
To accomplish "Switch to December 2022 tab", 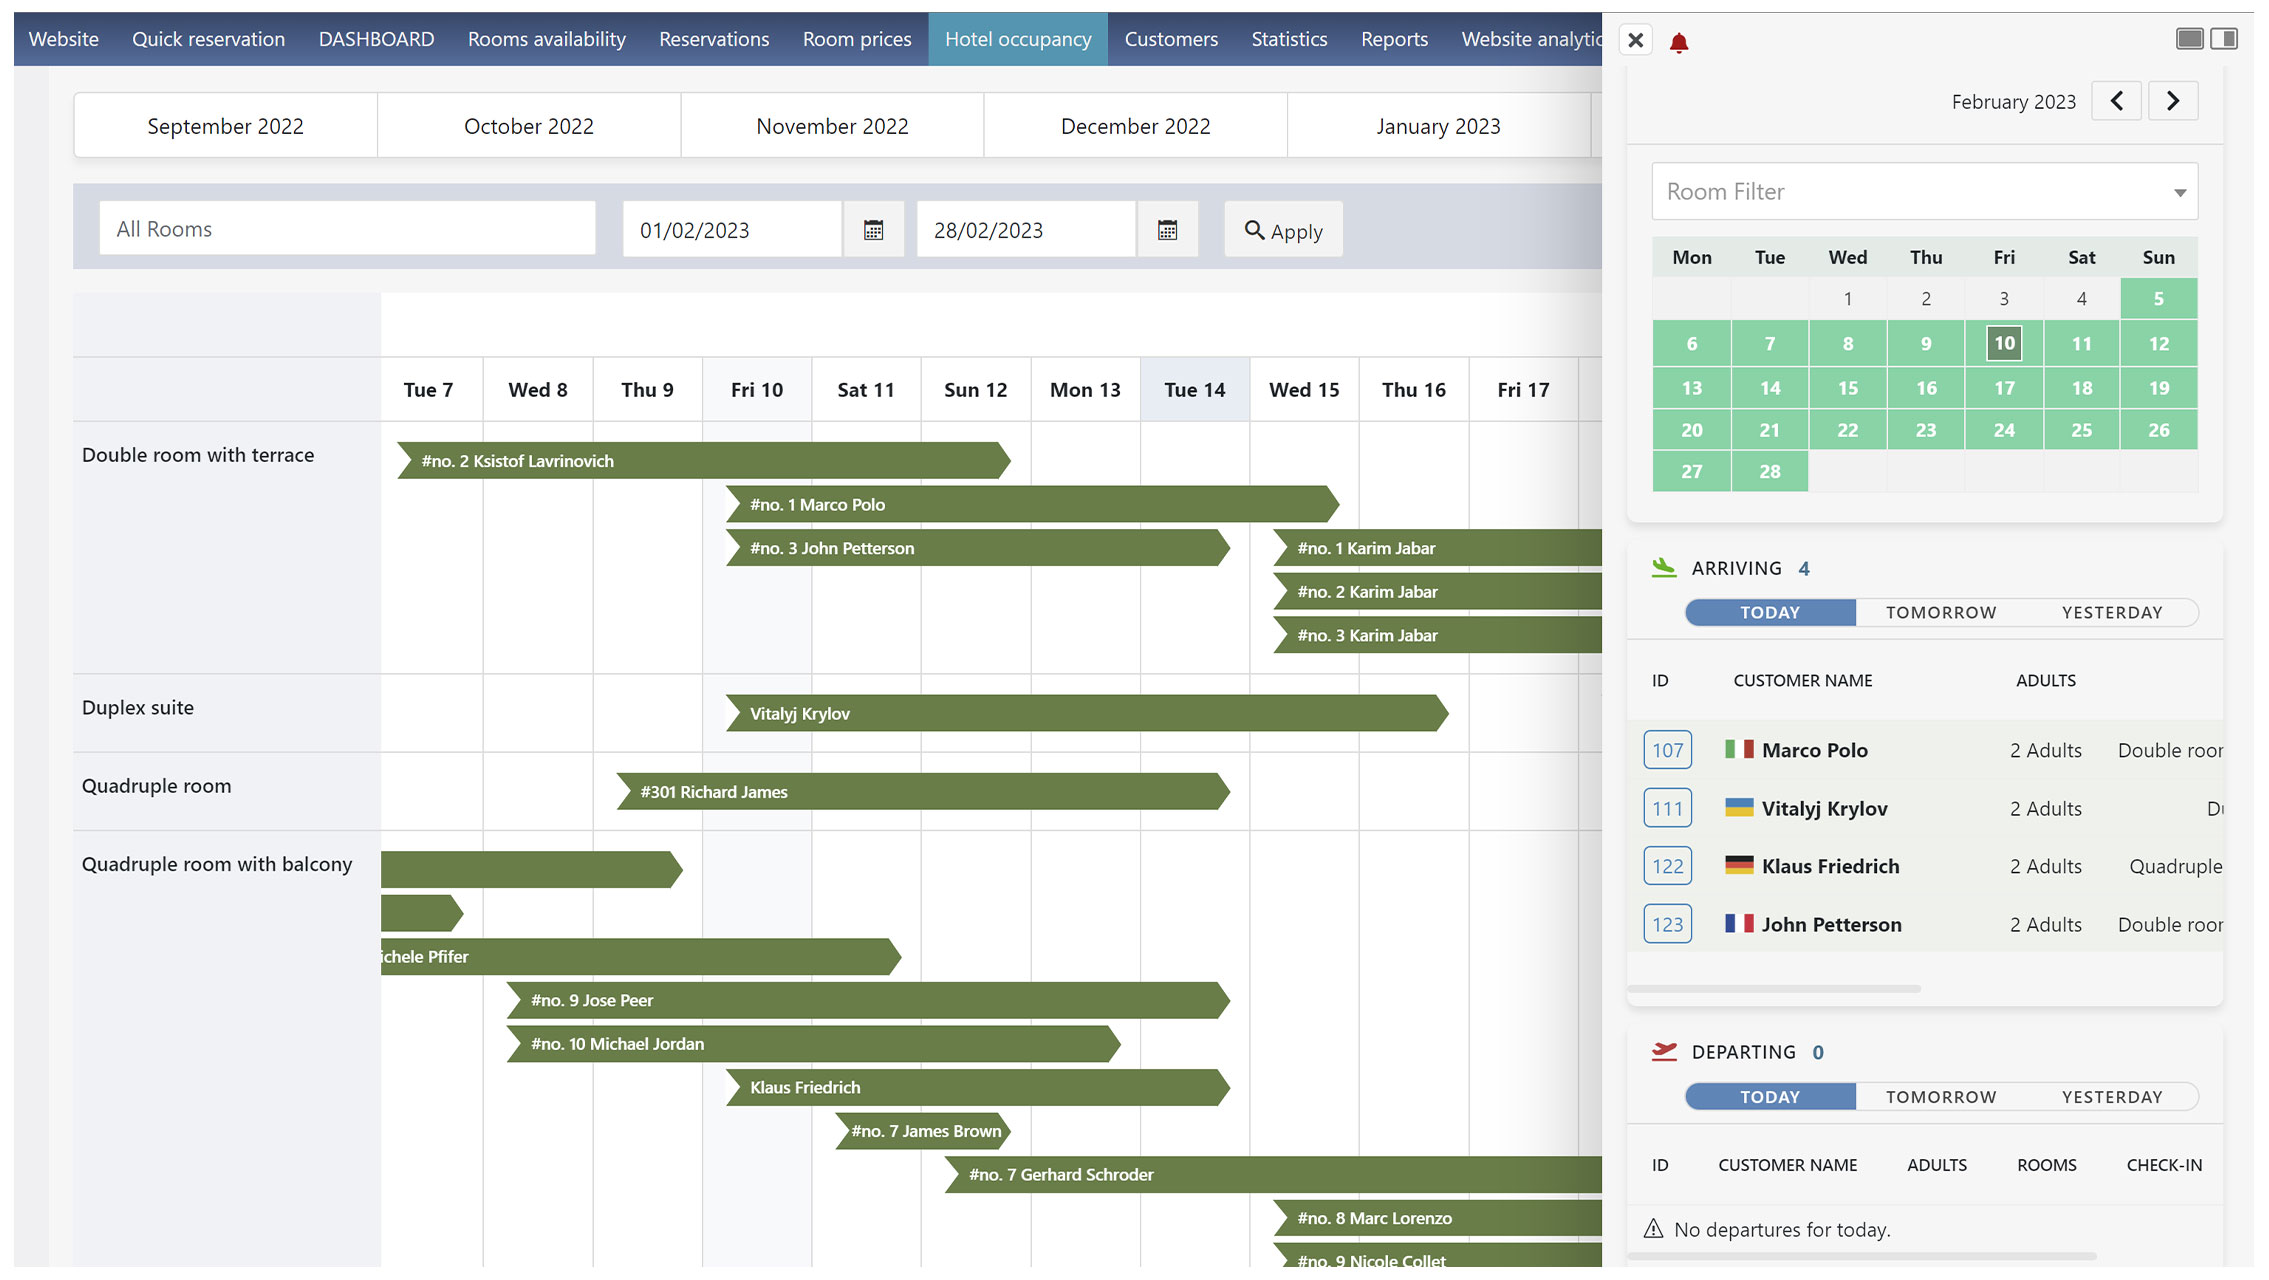I will 1135,126.
